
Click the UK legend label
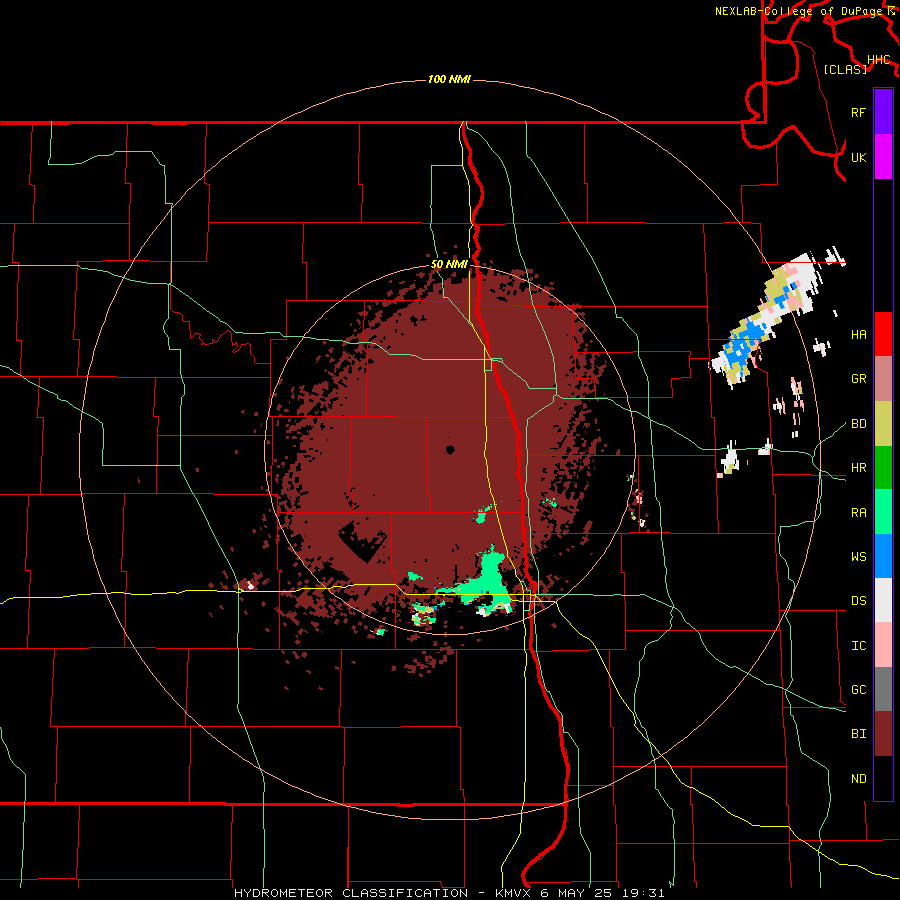click(x=859, y=157)
